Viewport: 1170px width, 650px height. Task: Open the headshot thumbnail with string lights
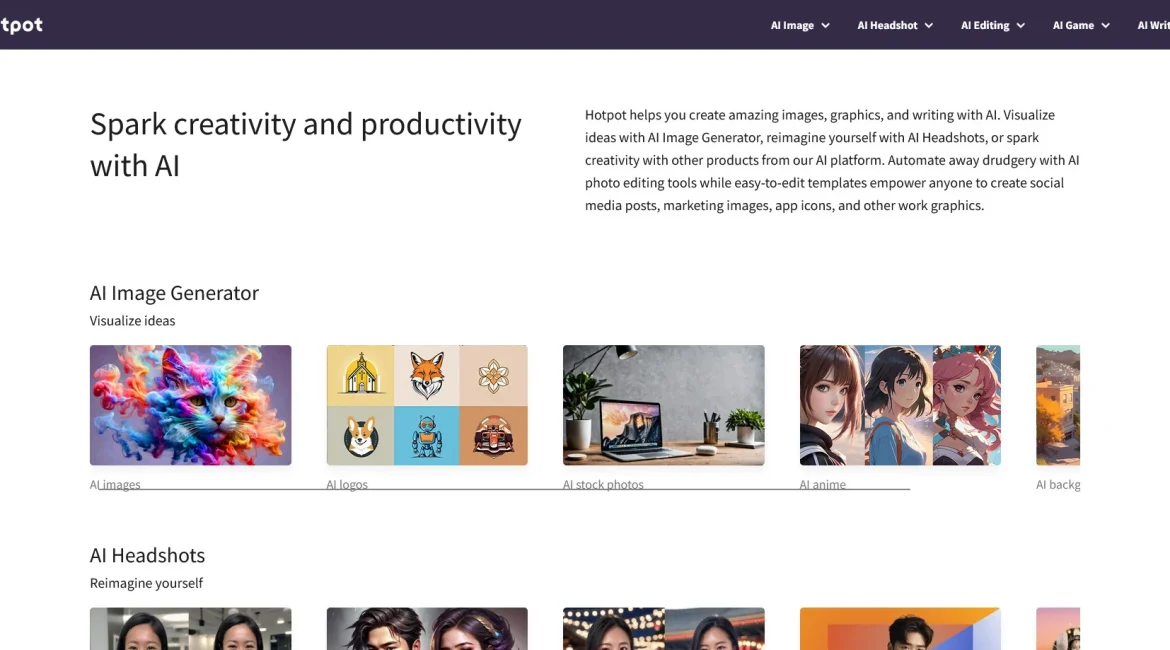(x=663, y=628)
